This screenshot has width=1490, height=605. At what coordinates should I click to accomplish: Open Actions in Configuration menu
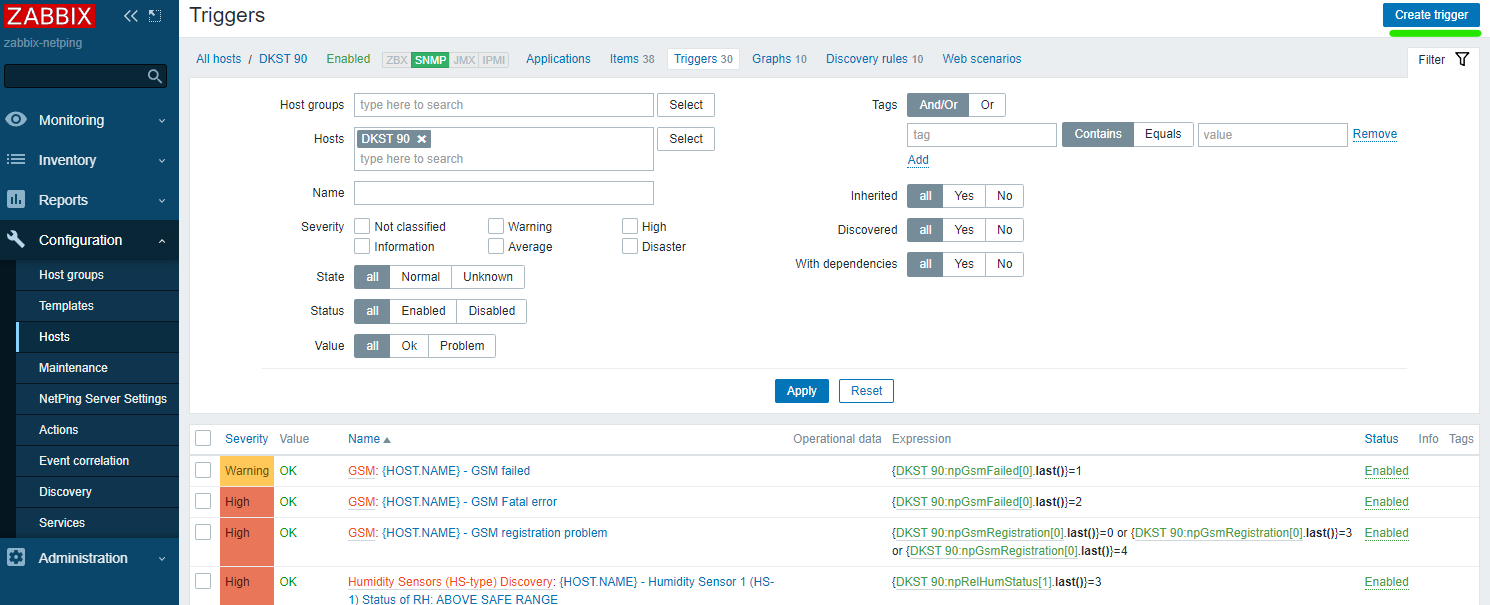pyautogui.click(x=98, y=430)
